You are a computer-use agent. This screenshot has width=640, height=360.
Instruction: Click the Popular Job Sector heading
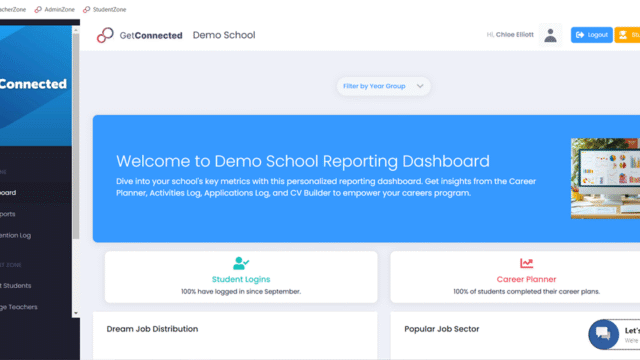coord(442,329)
